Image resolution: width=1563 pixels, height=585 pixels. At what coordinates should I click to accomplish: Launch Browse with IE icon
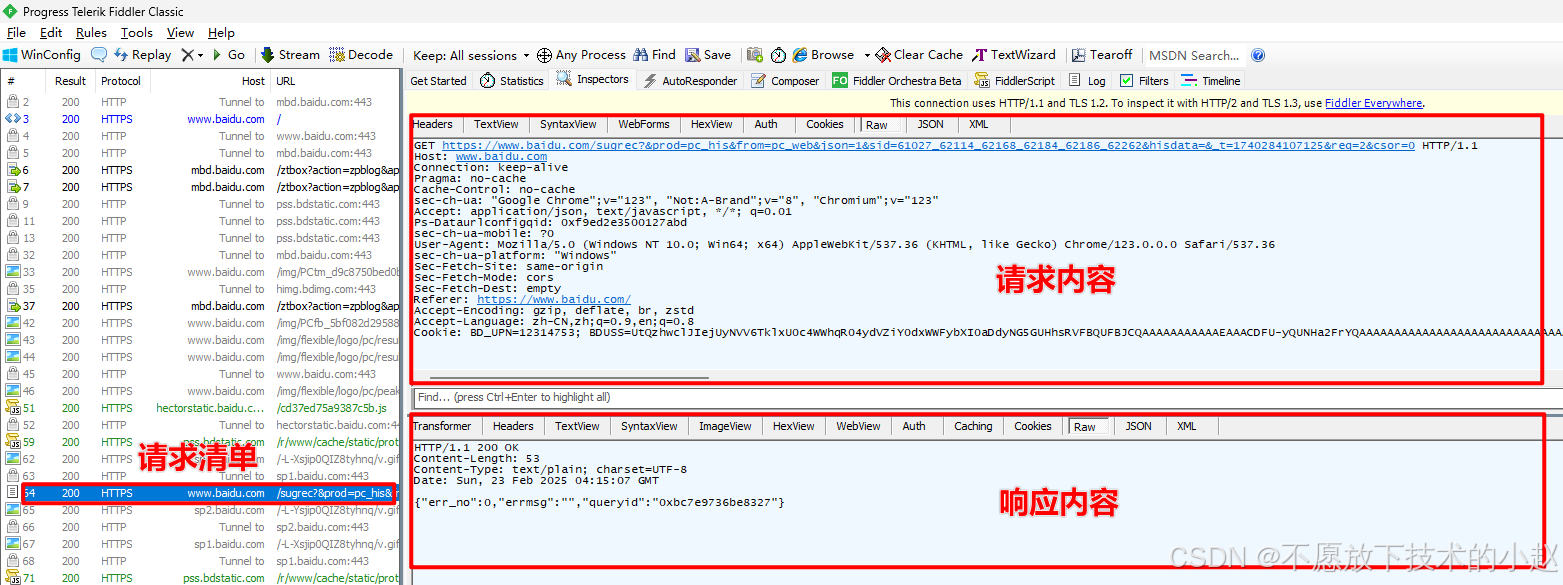click(823, 55)
